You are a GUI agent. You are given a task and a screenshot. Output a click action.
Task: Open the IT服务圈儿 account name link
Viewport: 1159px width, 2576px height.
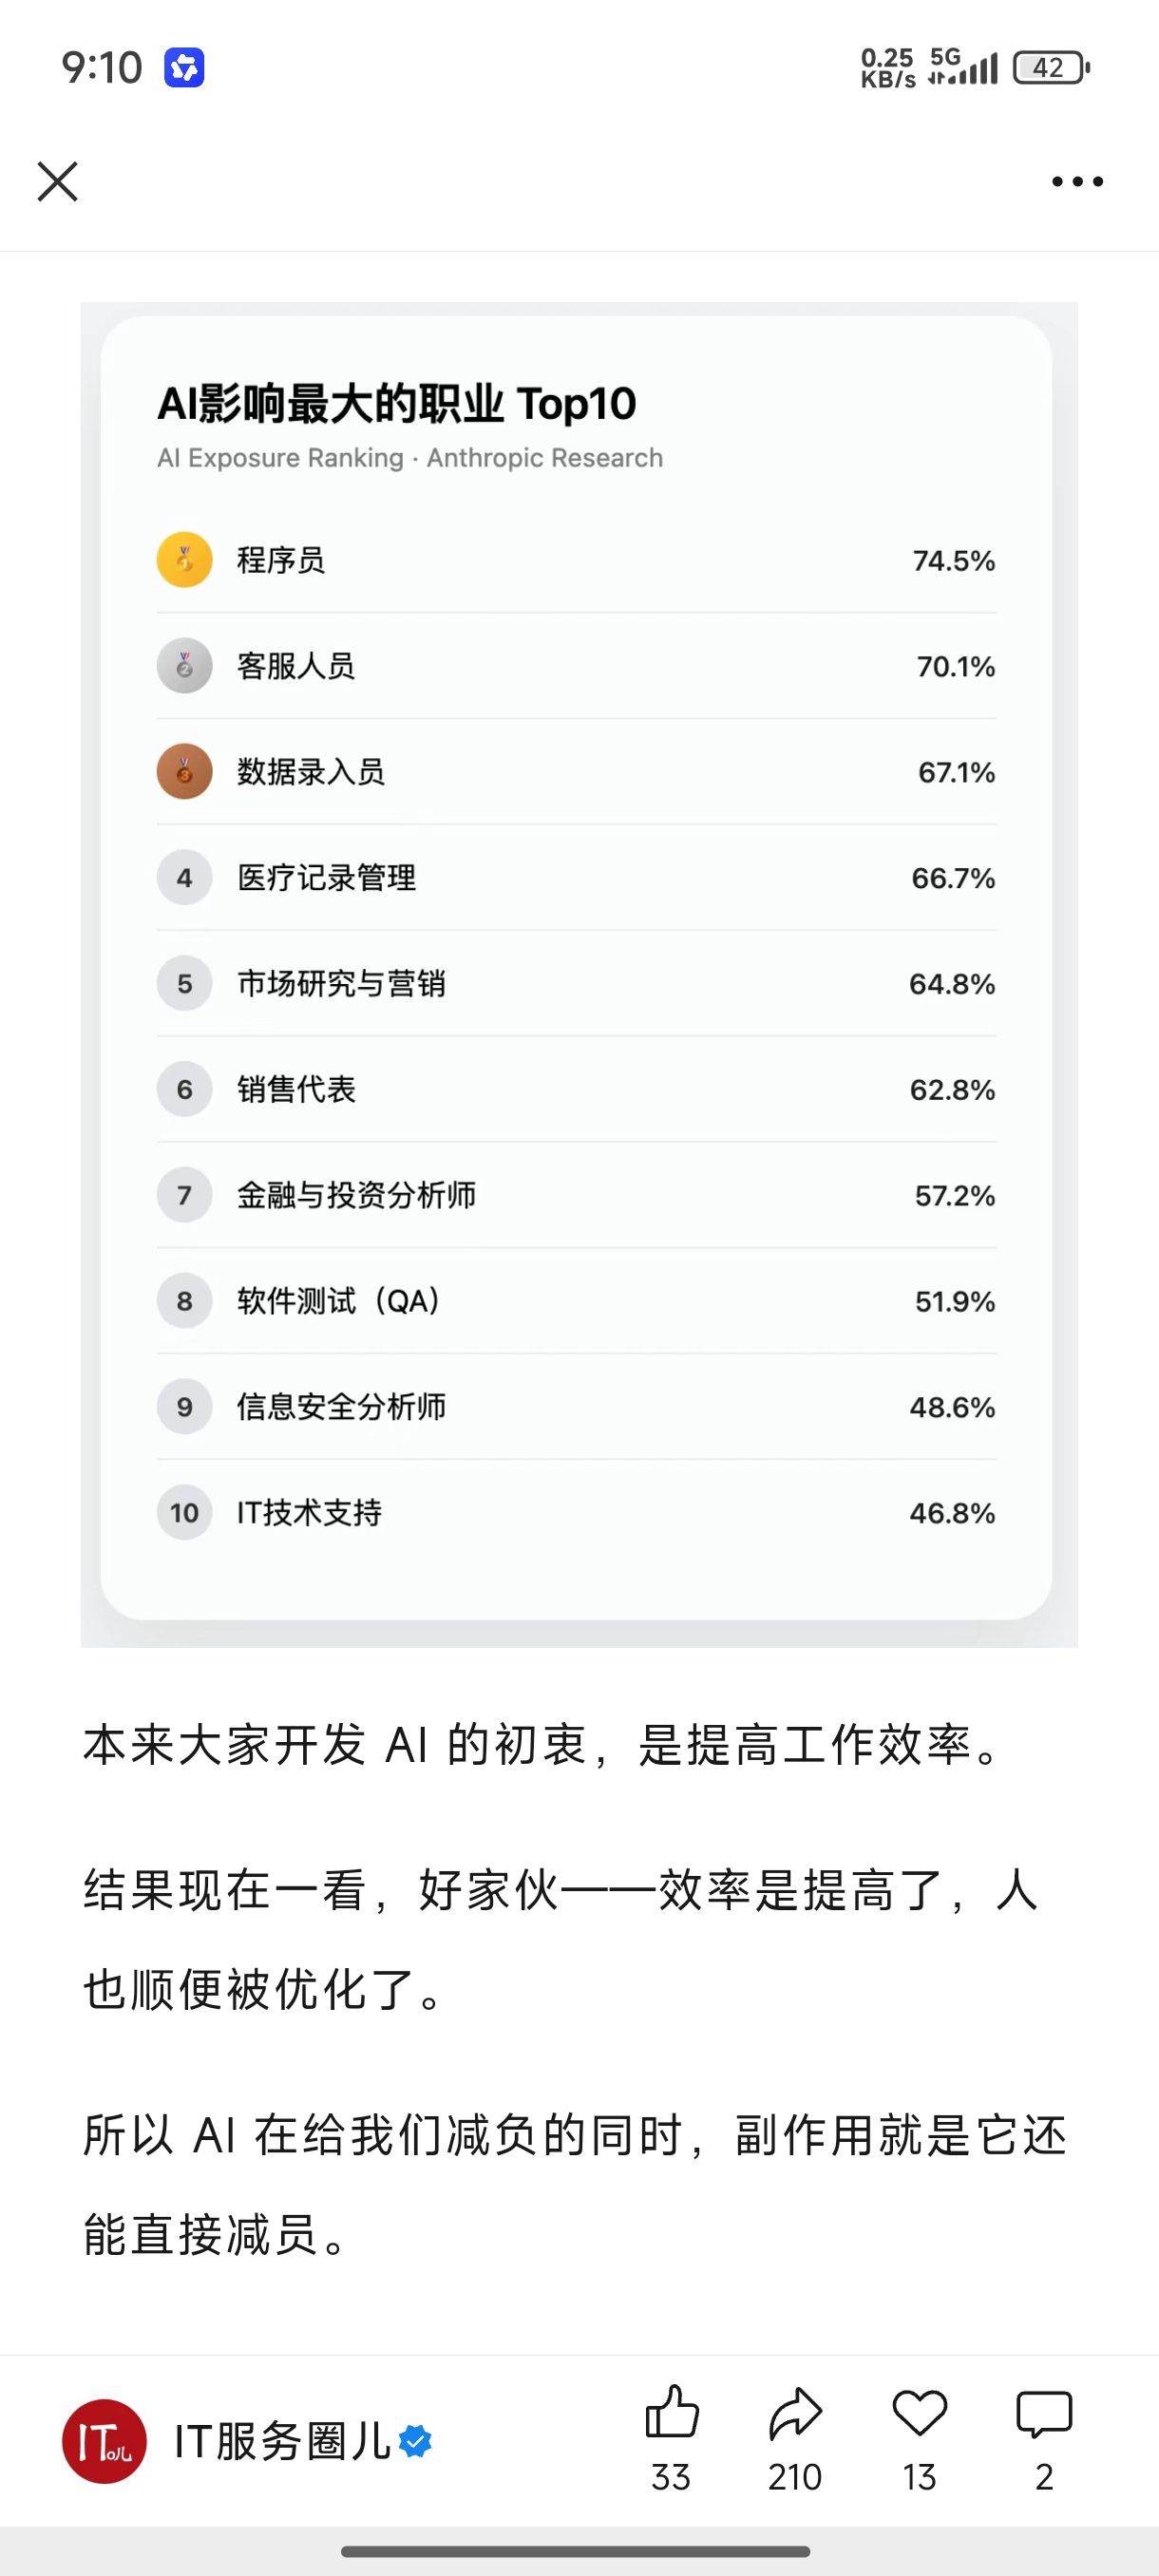point(282,2441)
